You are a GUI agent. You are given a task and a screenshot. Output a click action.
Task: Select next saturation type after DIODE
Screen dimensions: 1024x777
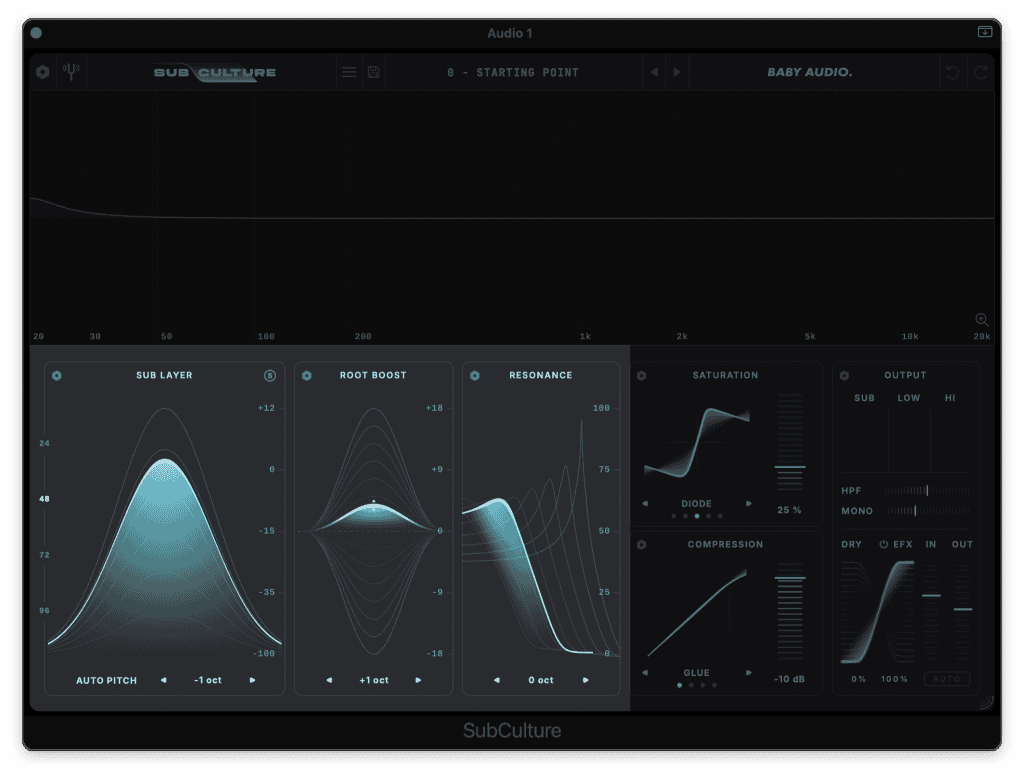click(748, 503)
